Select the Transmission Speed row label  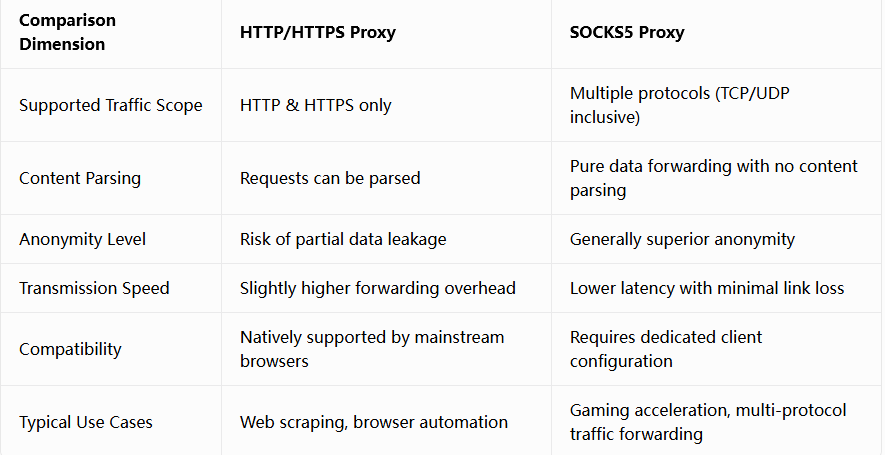click(94, 288)
